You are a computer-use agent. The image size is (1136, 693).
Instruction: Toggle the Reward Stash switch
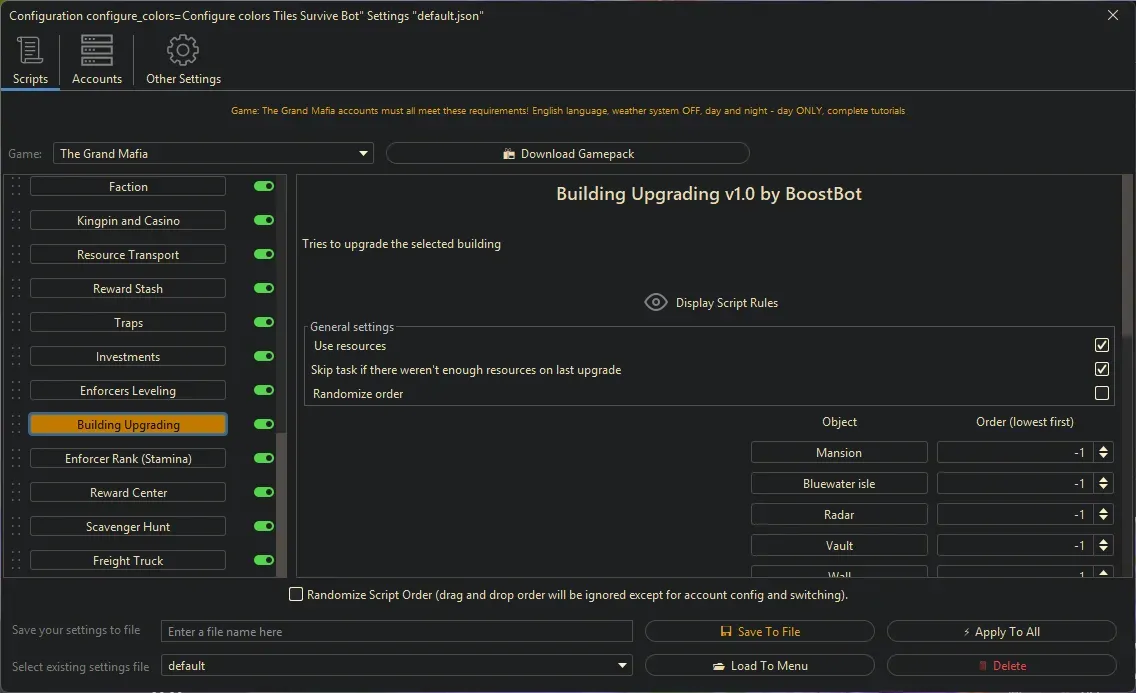tap(264, 288)
